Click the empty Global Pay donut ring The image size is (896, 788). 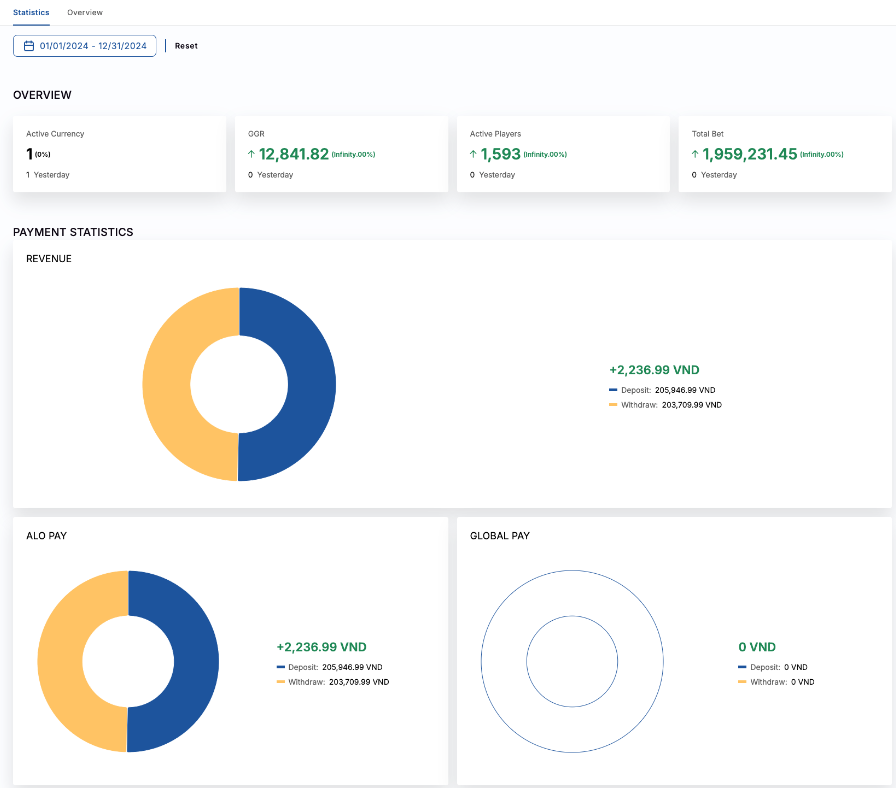coord(504,661)
